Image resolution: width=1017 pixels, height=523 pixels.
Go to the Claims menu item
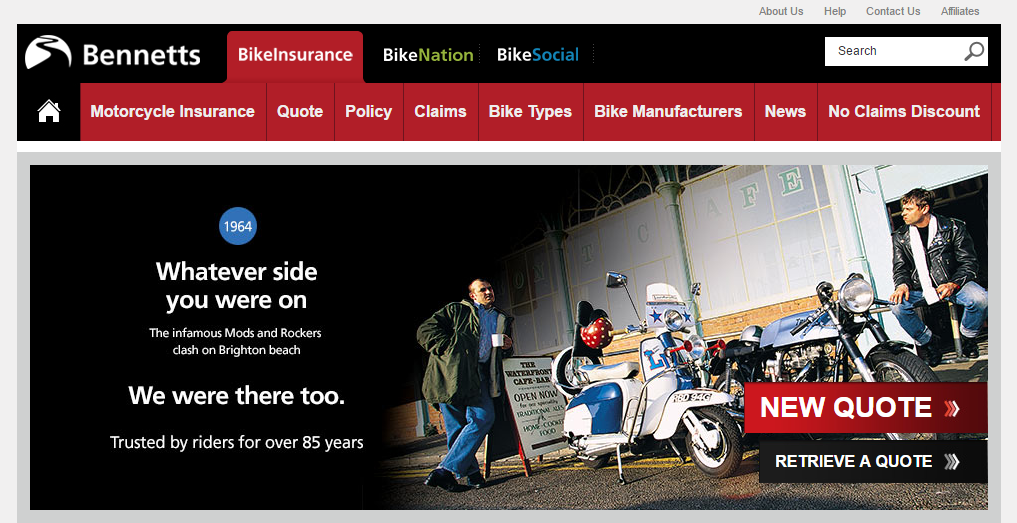(x=440, y=112)
